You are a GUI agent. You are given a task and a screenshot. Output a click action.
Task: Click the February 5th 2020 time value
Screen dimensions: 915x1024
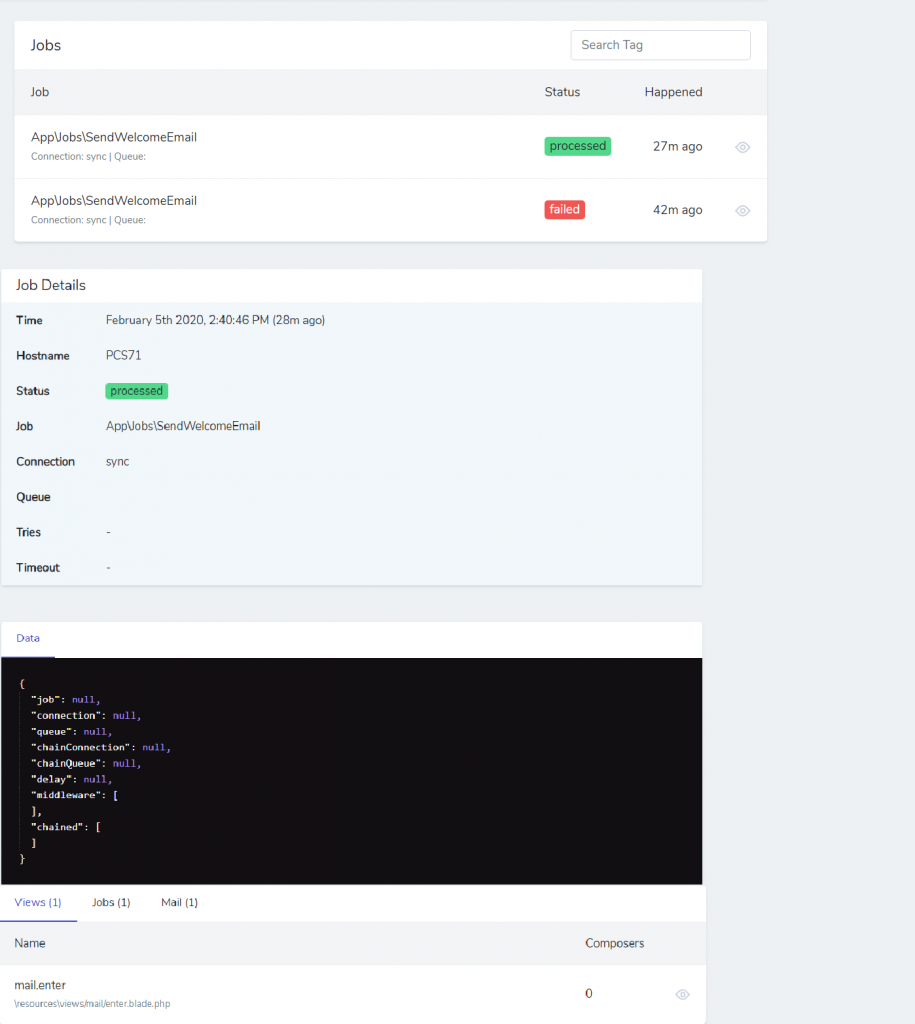(x=216, y=320)
